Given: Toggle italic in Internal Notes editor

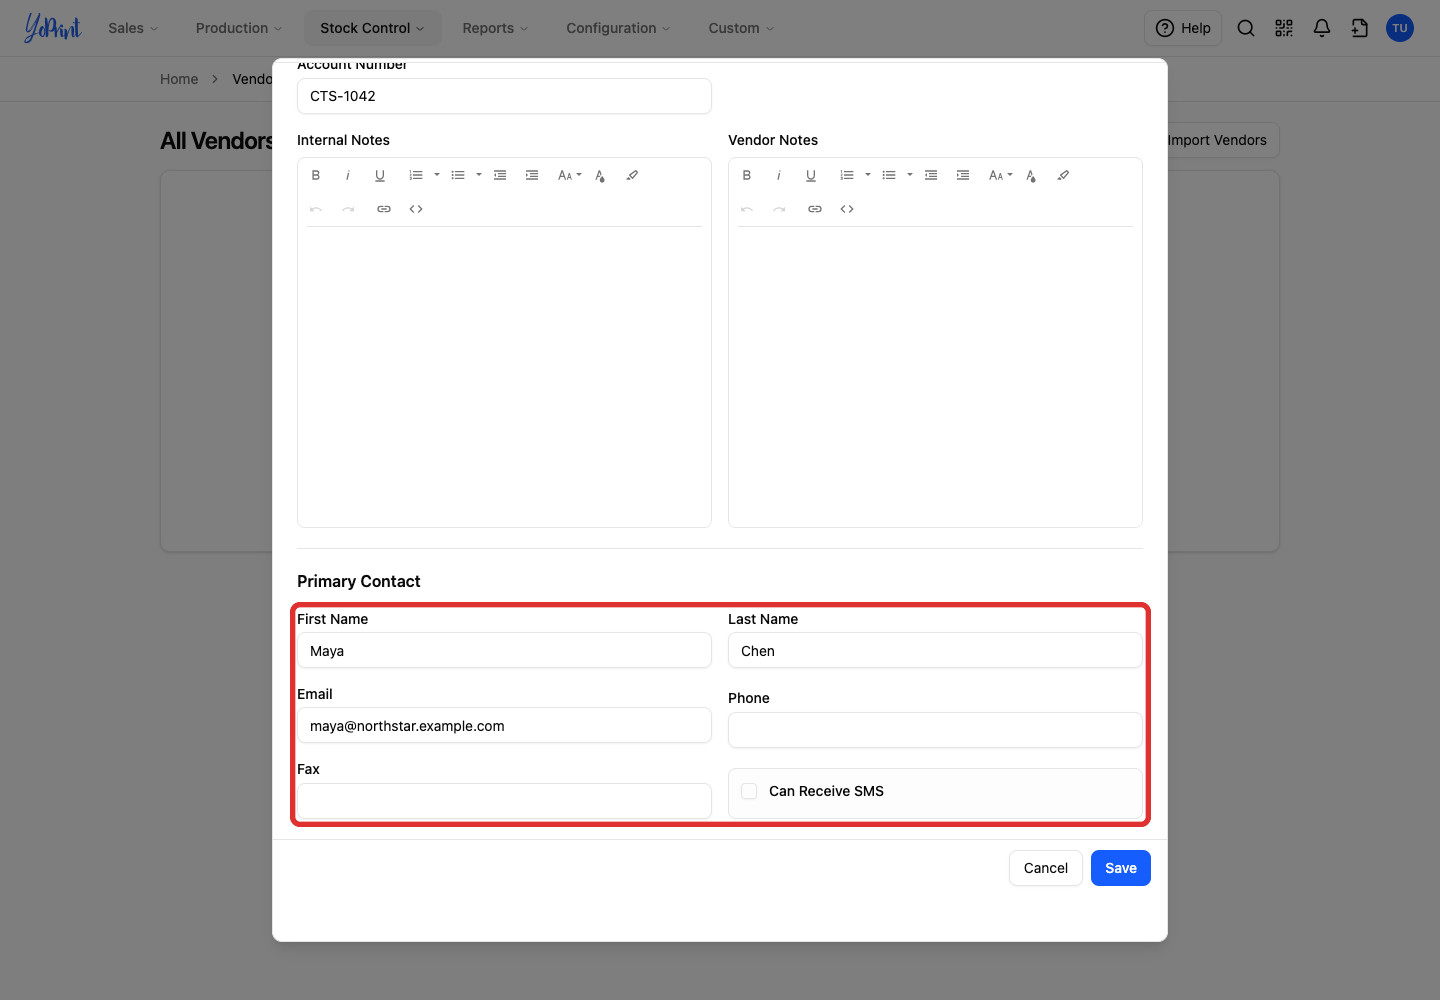Looking at the screenshot, I should click(348, 175).
